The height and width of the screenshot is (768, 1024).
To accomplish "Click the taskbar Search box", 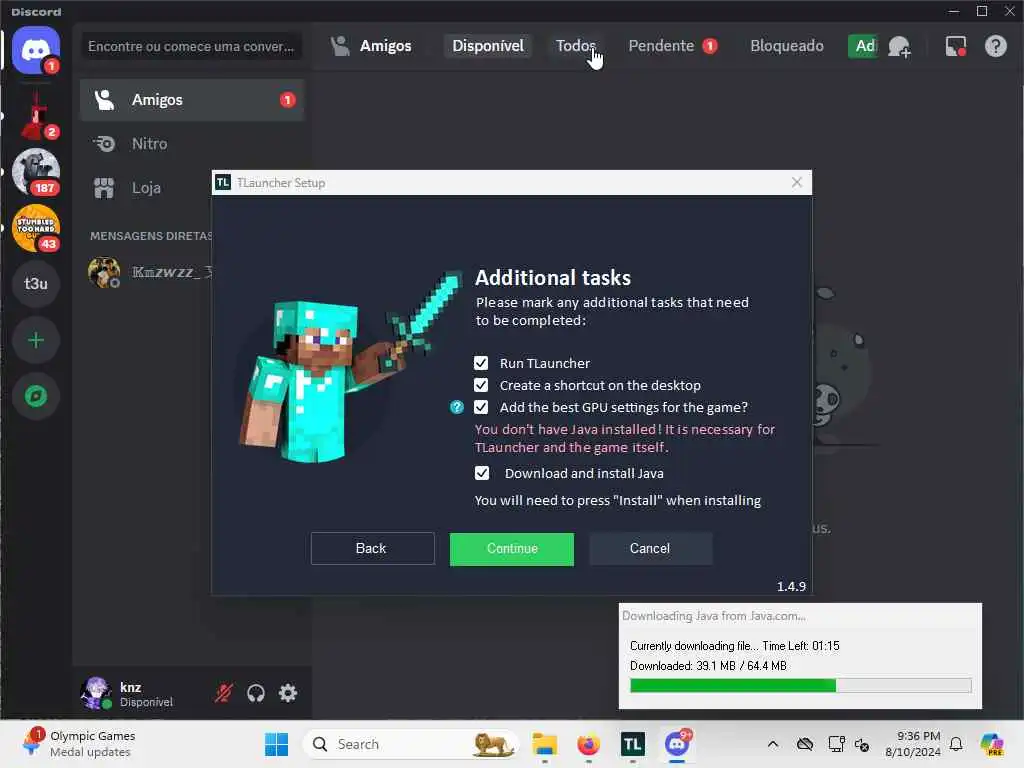I will 410,744.
